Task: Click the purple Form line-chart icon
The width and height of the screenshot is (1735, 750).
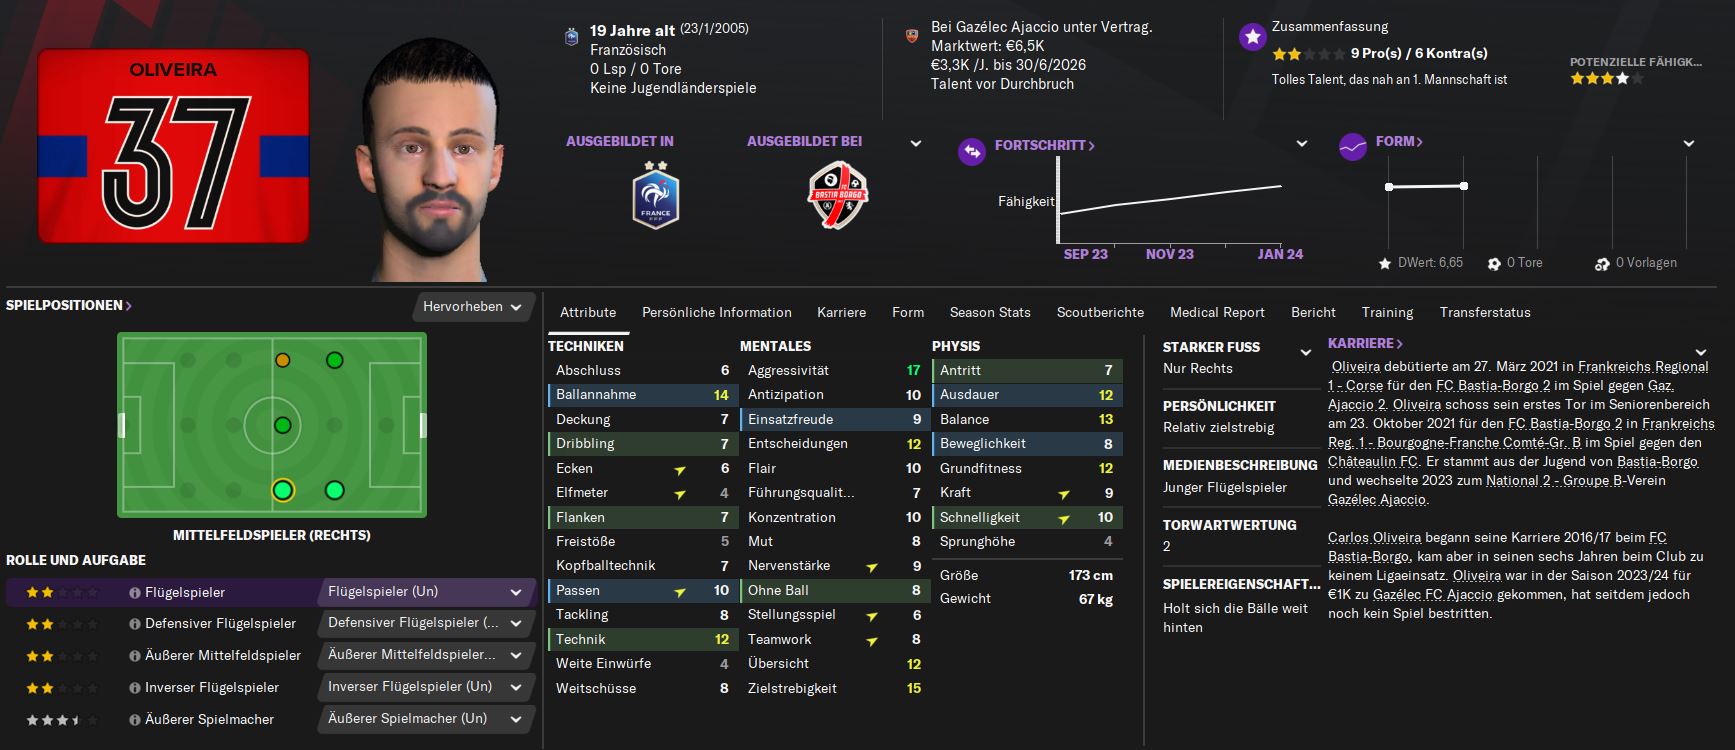Action: [x=1352, y=147]
